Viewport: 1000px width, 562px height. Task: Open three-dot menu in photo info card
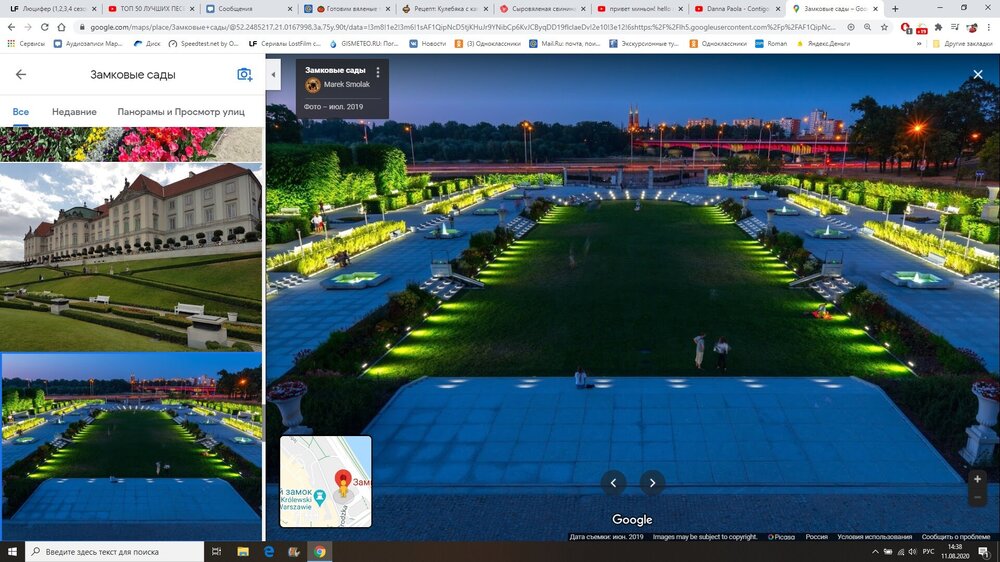(x=378, y=72)
